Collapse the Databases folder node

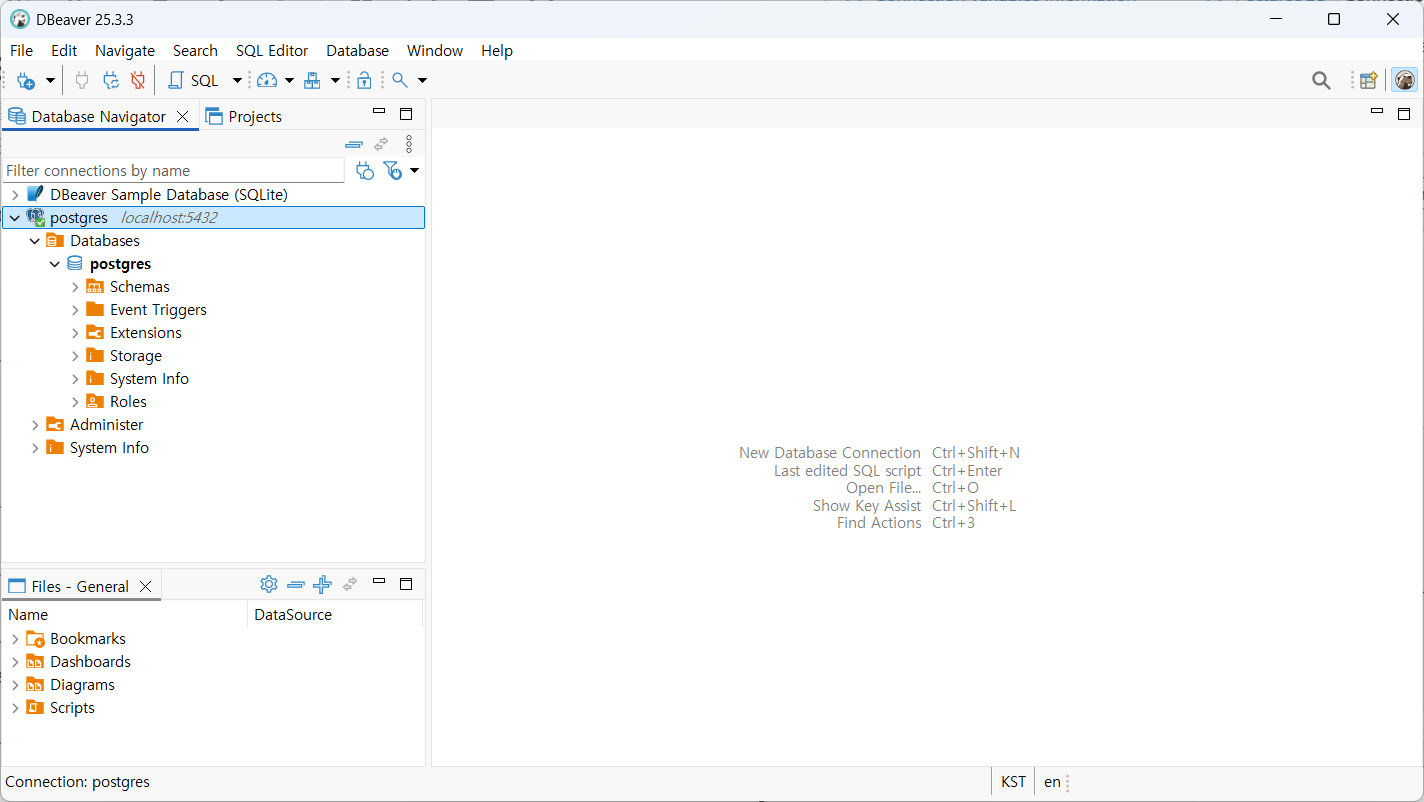point(35,241)
